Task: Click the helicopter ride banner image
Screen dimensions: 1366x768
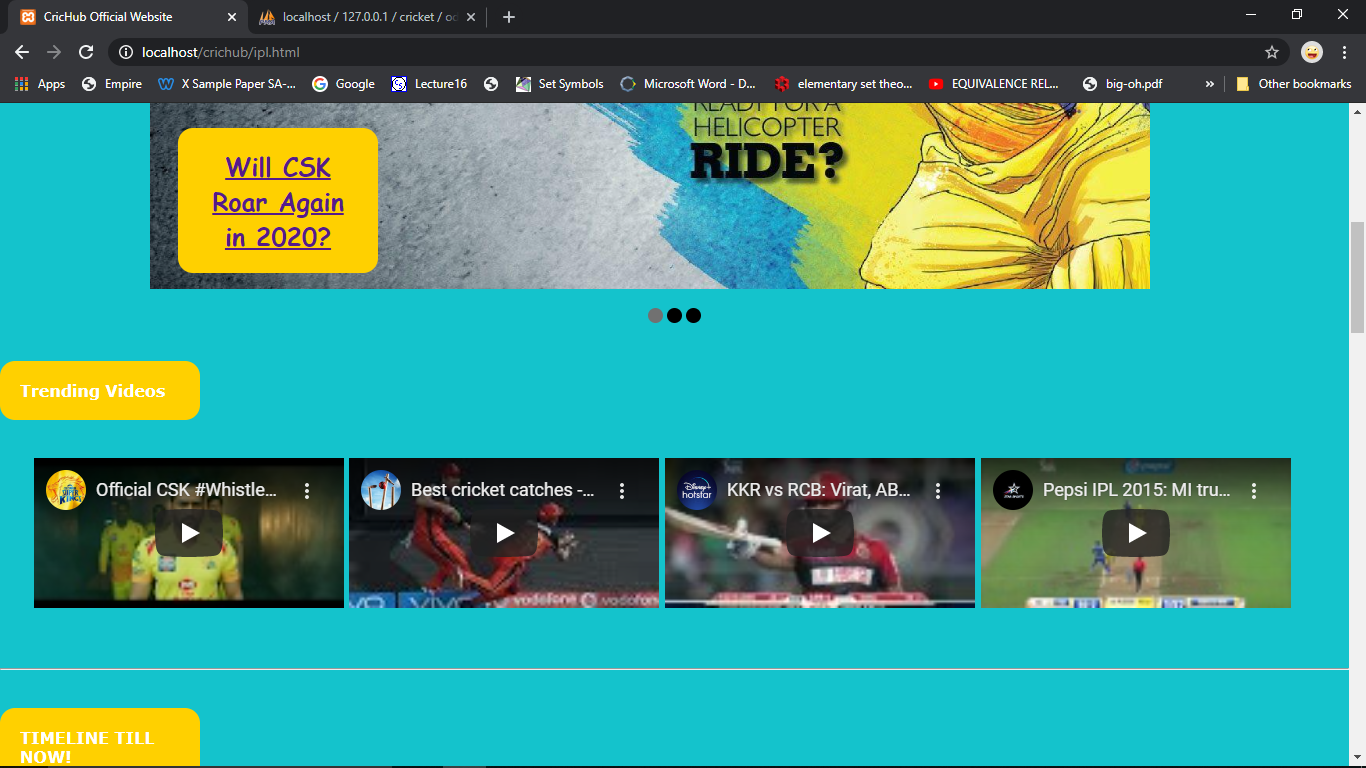Action: coord(650,196)
